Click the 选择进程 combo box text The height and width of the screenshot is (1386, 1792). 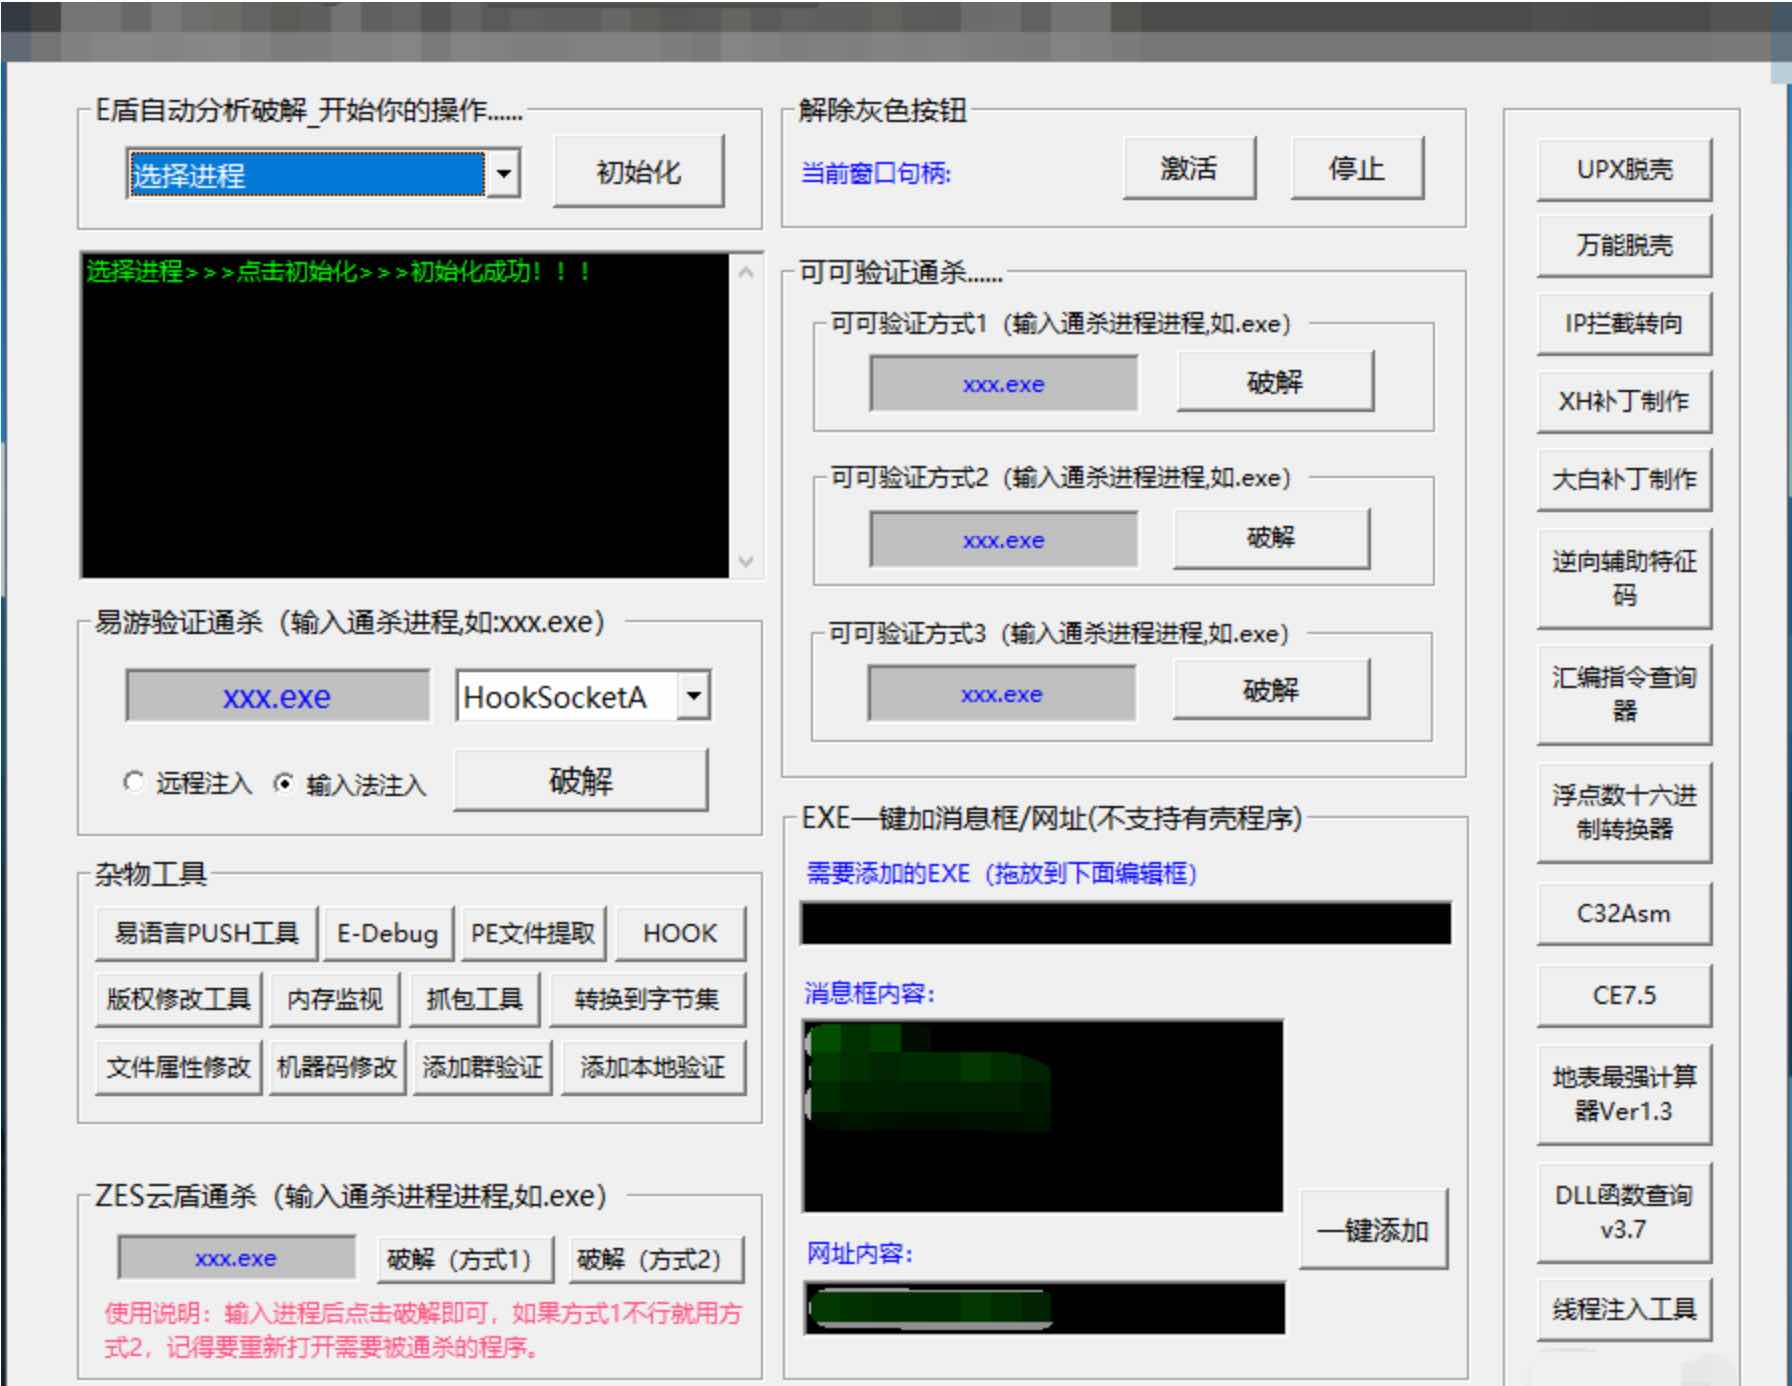(307, 175)
